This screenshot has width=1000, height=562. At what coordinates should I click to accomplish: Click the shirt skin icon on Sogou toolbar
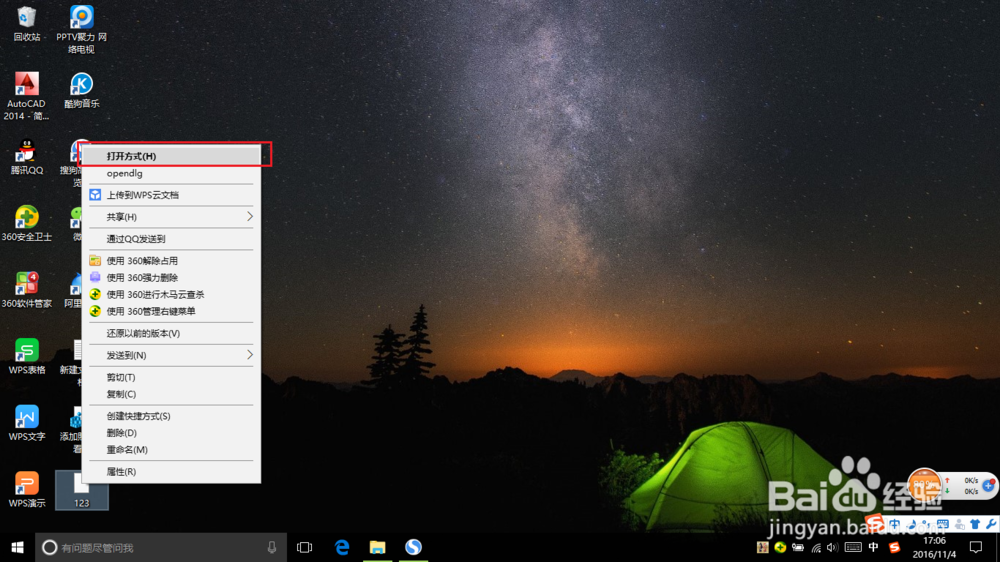974,524
